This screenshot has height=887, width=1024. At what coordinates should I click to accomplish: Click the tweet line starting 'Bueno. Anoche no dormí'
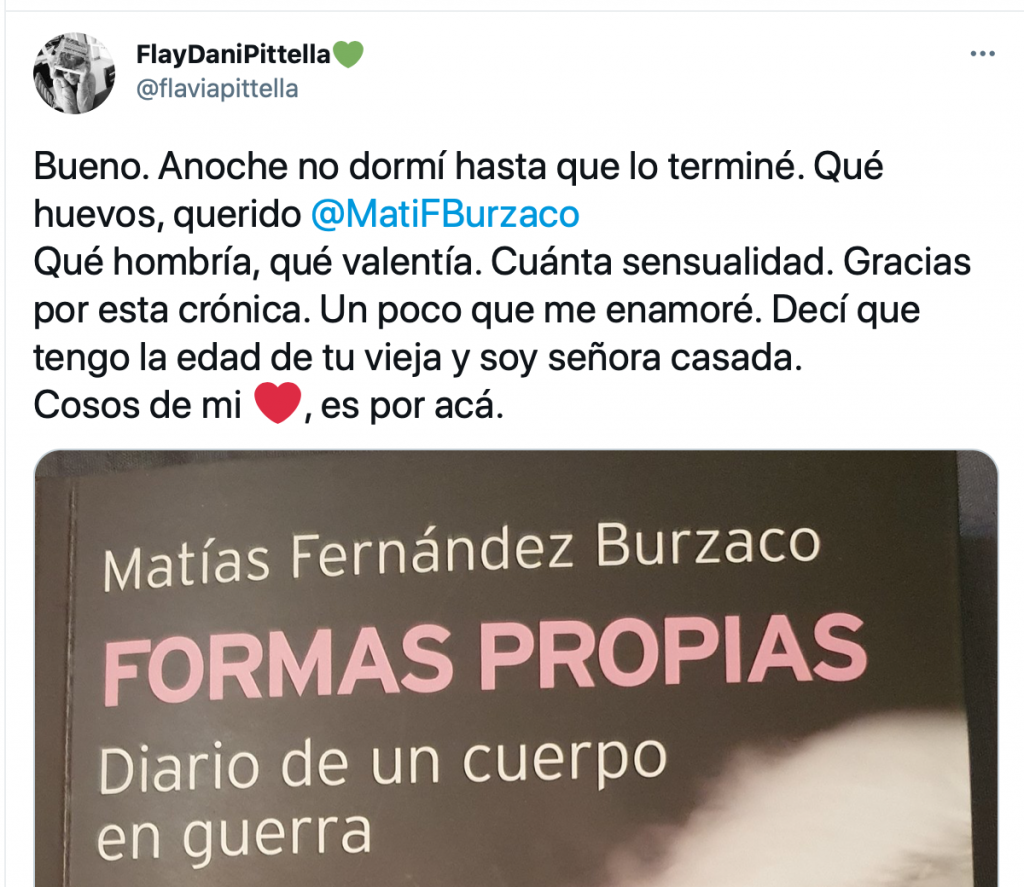click(458, 166)
